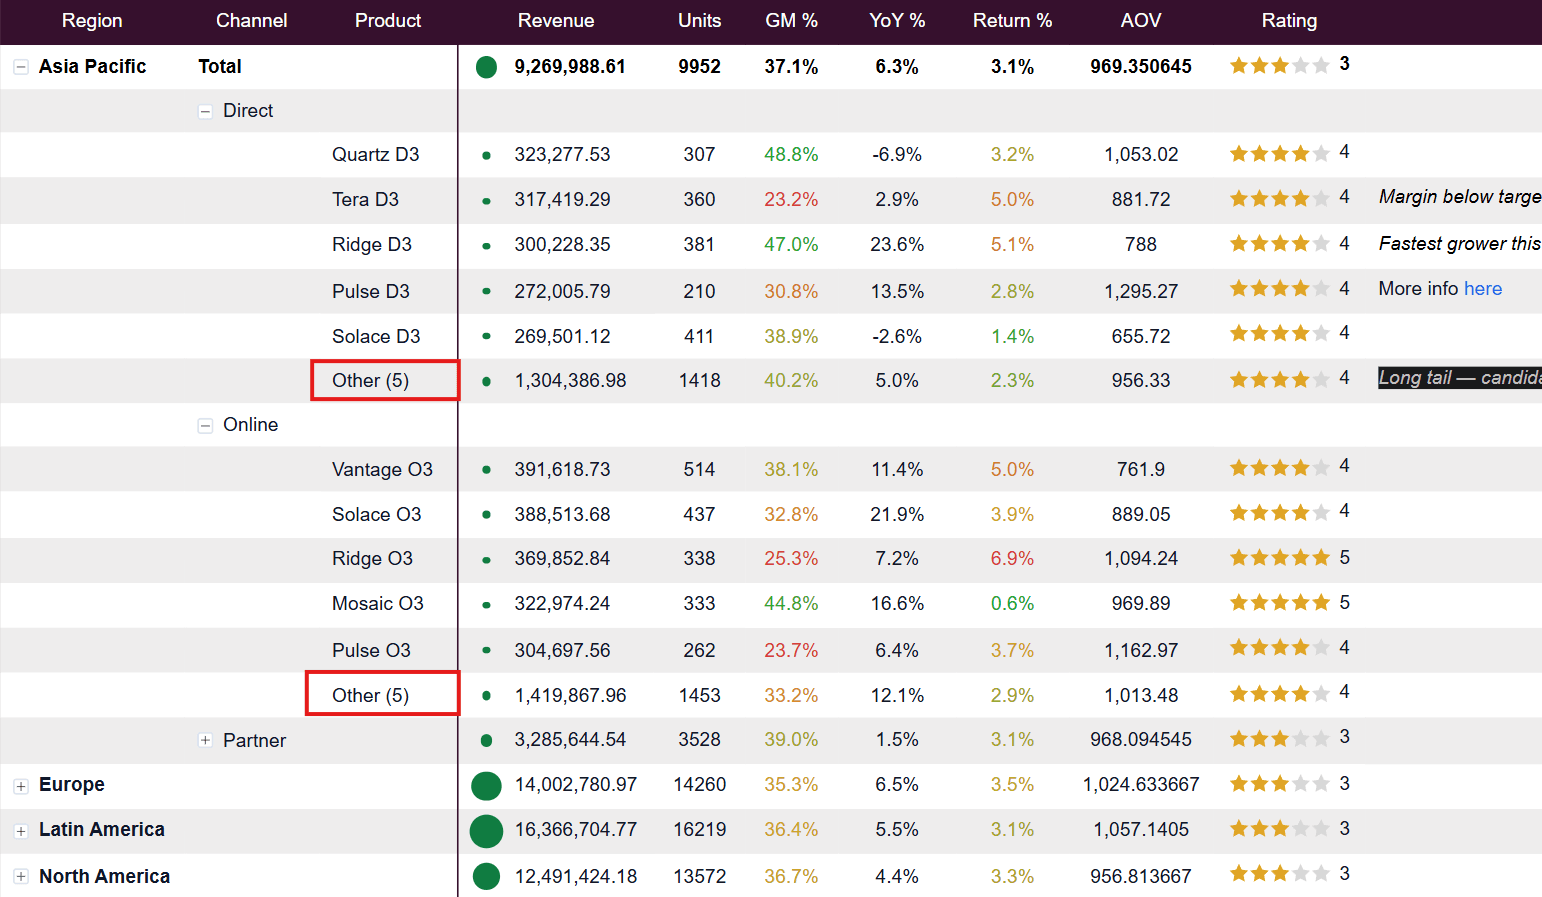Click star rating in Ridge O3 row
This screenshot has width=1542, height=897.
(1279, 558)
